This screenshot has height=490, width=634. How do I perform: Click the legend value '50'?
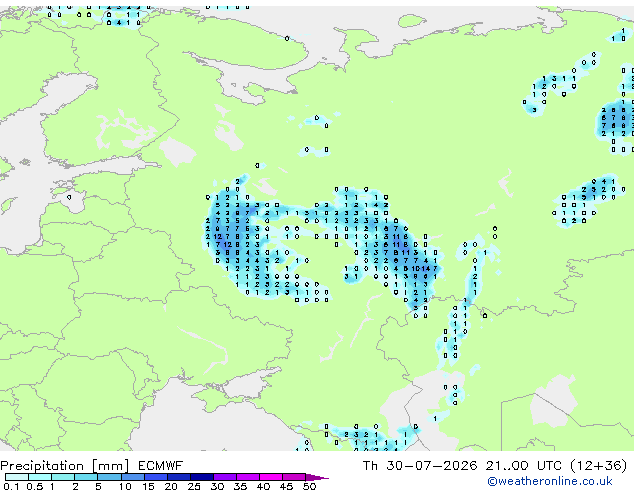(309, 486)
